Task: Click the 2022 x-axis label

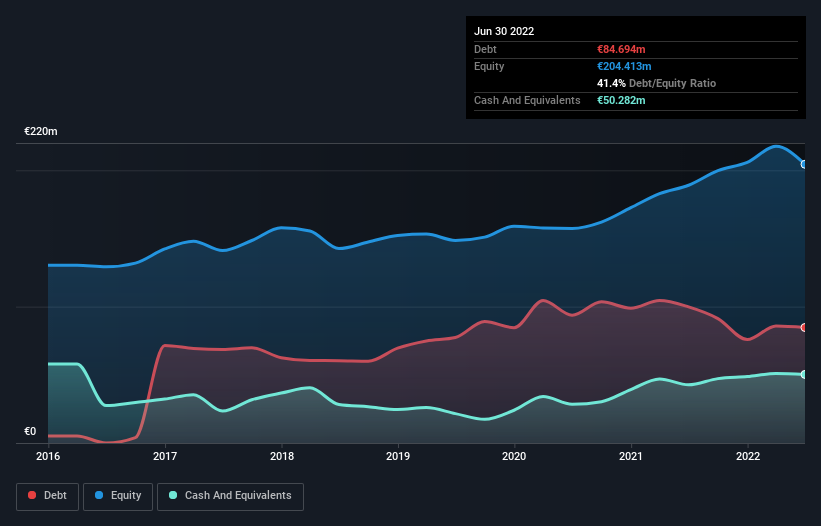Action: [x=748, y=456]
